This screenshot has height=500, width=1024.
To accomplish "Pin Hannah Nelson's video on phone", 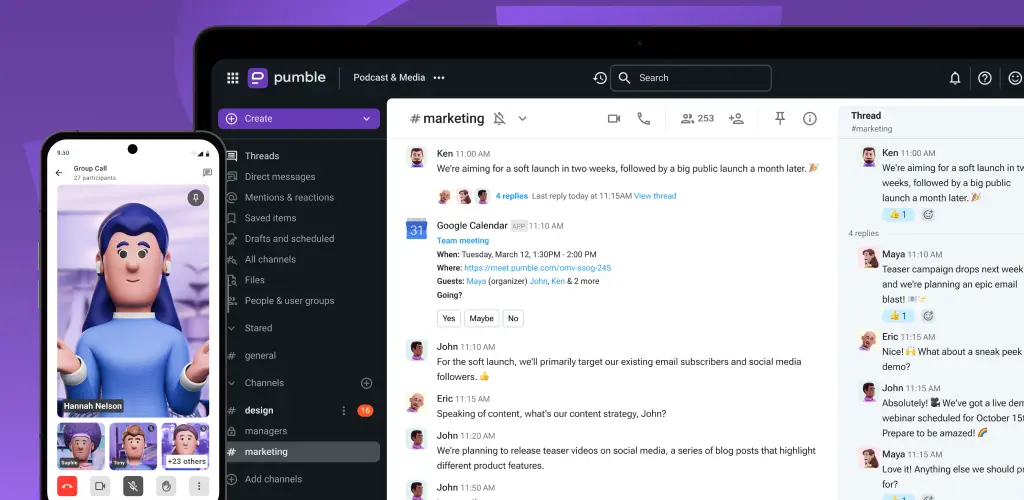I will pyautogui.click(x=196, y=198).
